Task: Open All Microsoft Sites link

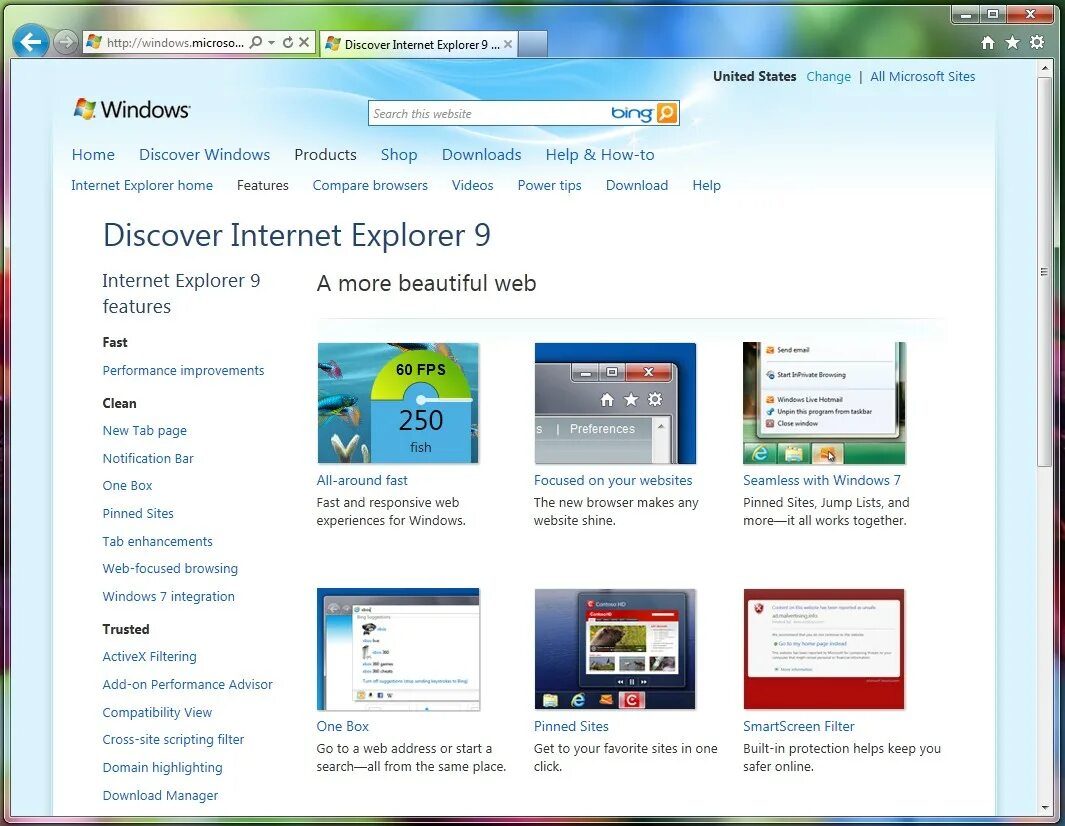Action: [922, 77]
